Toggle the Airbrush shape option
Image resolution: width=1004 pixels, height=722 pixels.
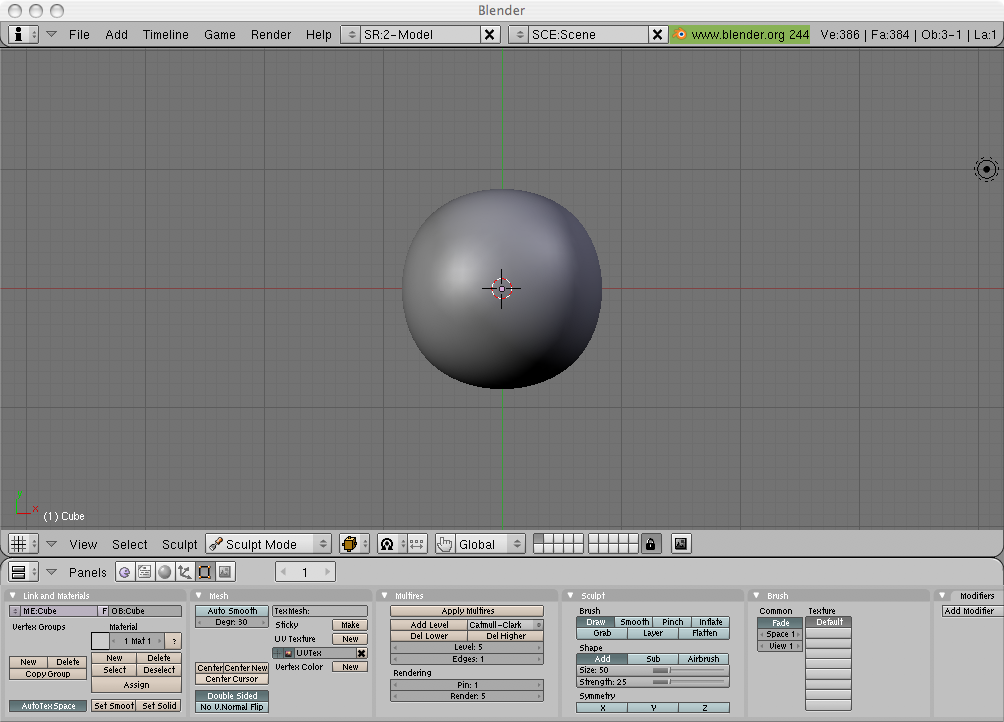click(x=703, y=659)
